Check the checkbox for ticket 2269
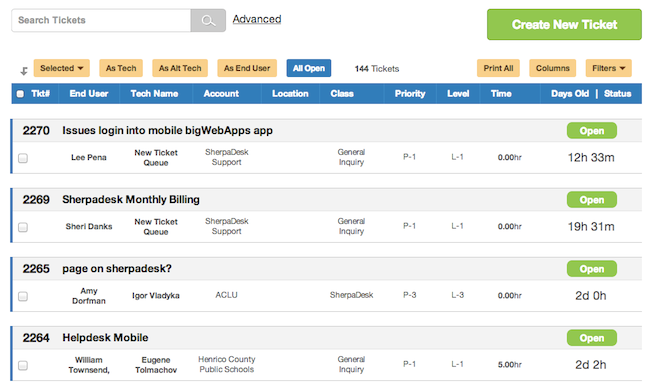The height and width of the screenshot is (391, 650). point(23,227)
